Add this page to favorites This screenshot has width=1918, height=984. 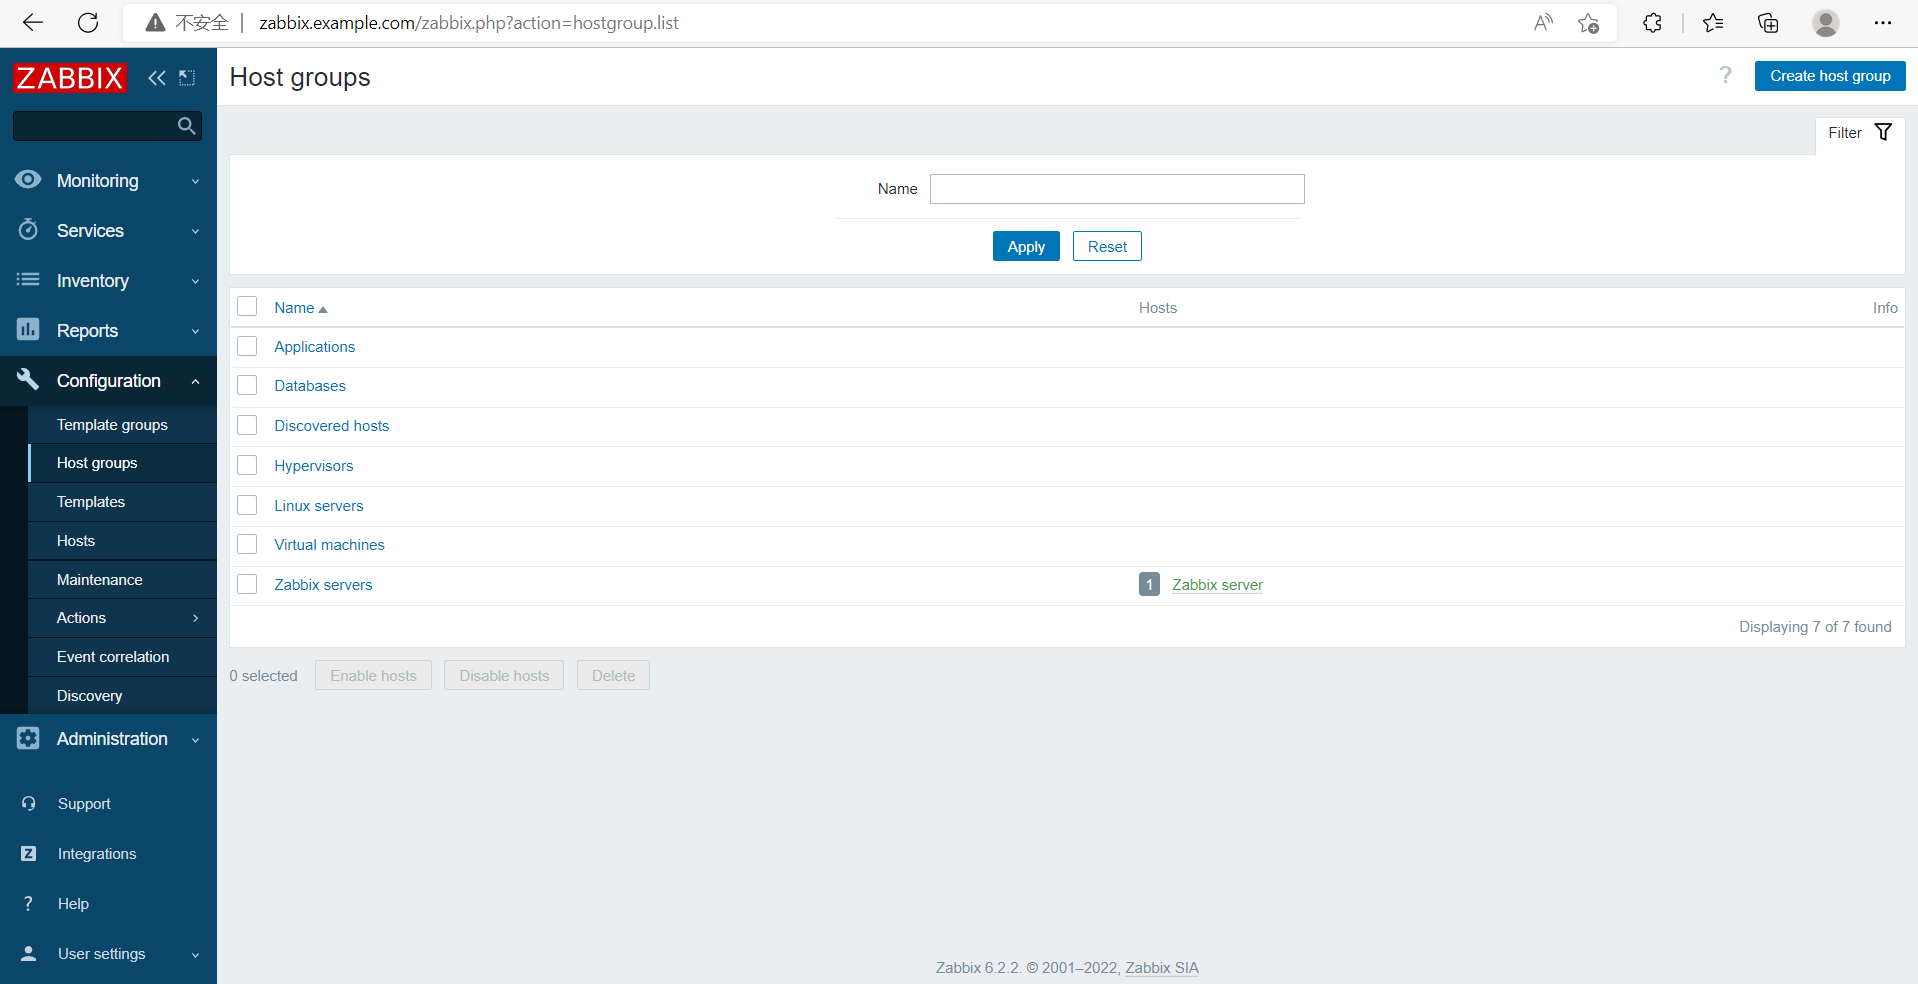pyautogui.click(x=1588, y=23)
